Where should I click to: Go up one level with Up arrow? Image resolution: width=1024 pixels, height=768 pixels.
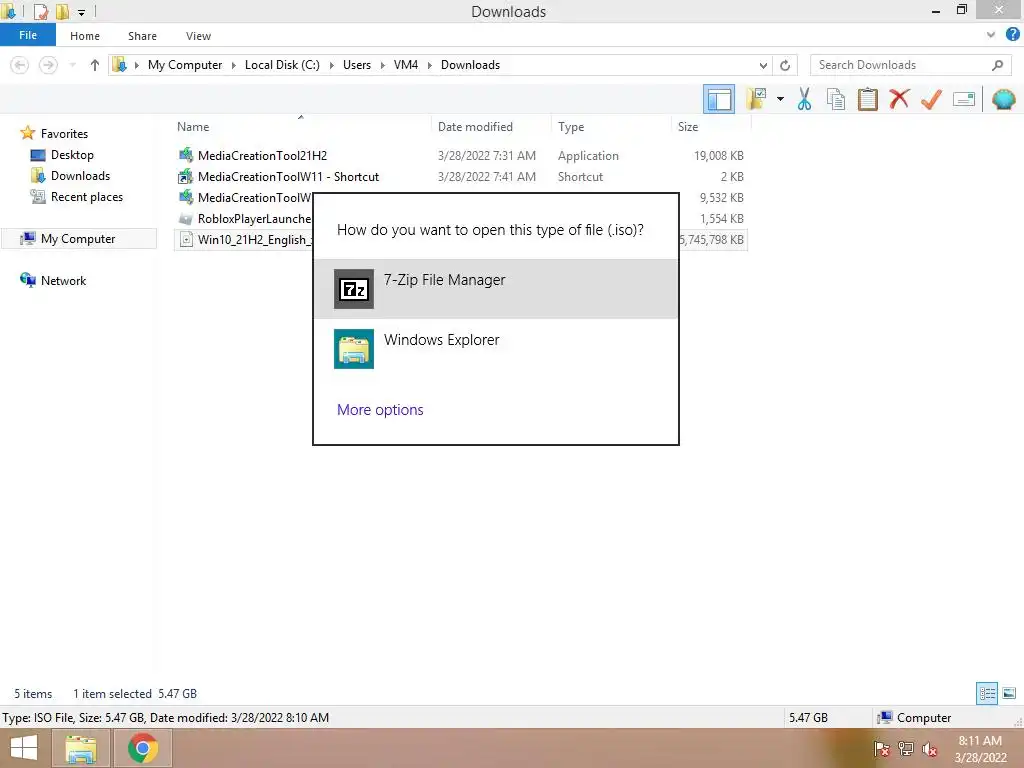pos(95,65)
